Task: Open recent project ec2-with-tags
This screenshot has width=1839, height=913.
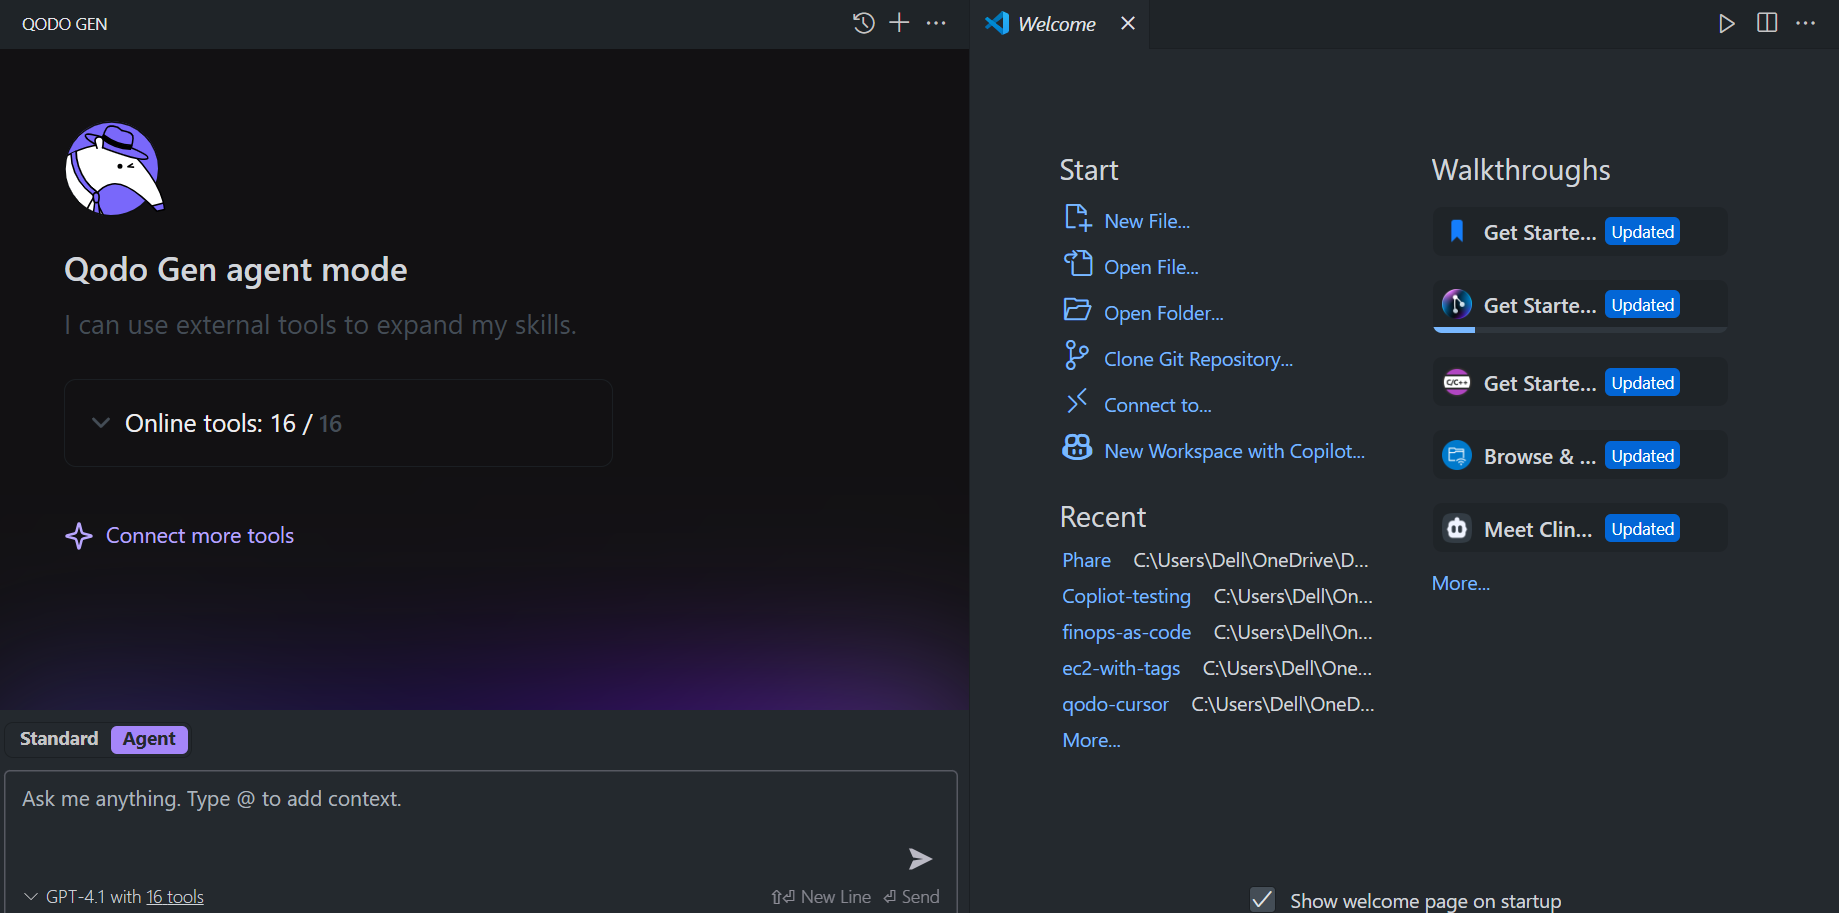Action: (x=1121, y=668)
